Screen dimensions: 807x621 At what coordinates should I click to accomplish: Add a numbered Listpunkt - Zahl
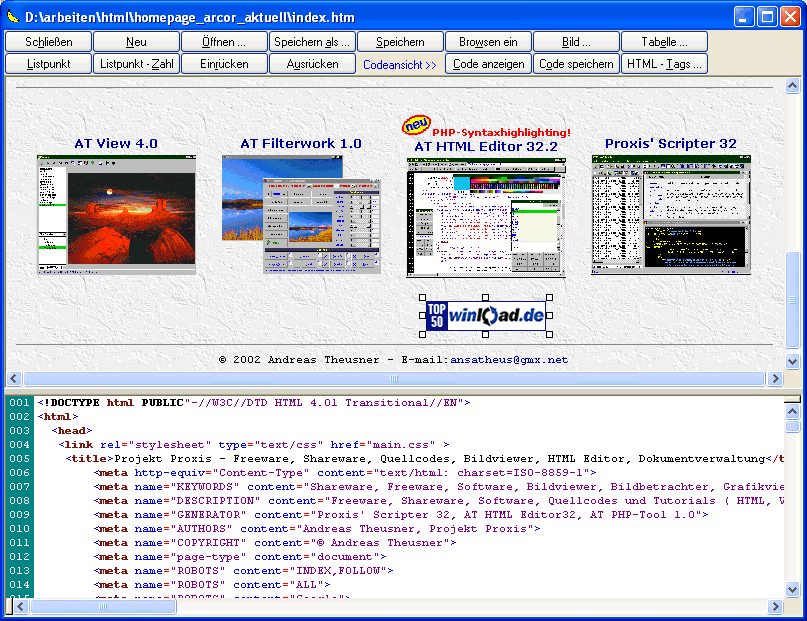pos(136,64)
